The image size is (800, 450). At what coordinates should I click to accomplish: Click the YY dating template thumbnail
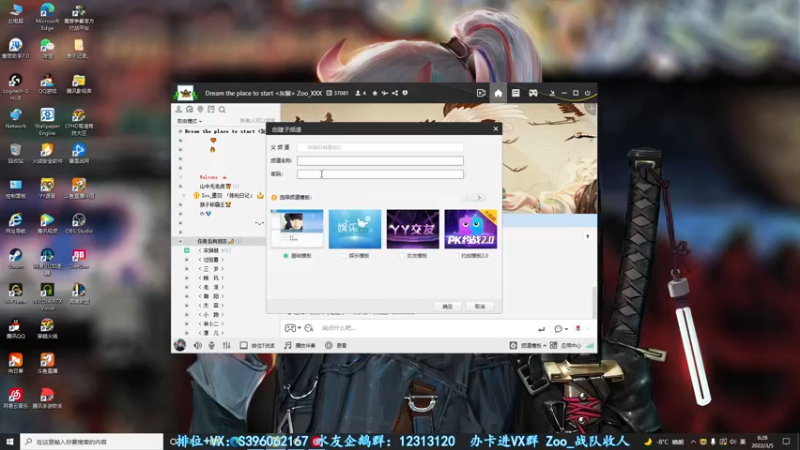(413, 229)
